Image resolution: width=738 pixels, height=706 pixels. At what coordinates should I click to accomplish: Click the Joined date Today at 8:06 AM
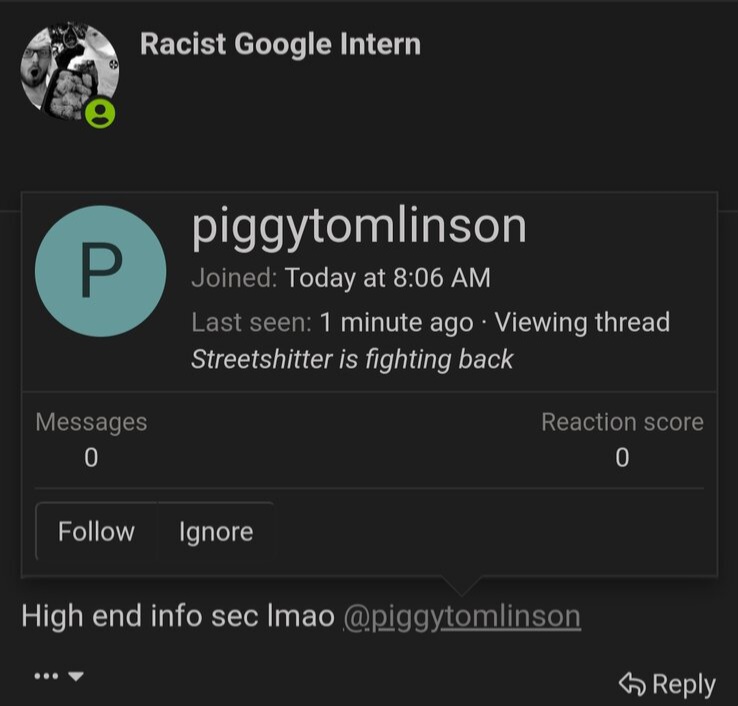tap(388, 277)
